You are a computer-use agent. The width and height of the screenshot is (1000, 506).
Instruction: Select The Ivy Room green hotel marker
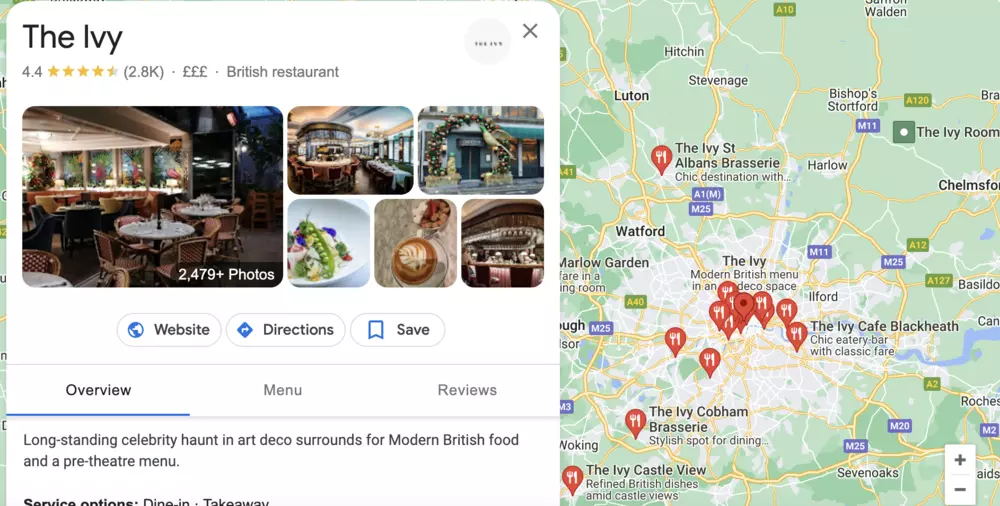pyautogui.click(x=904, y=132)
